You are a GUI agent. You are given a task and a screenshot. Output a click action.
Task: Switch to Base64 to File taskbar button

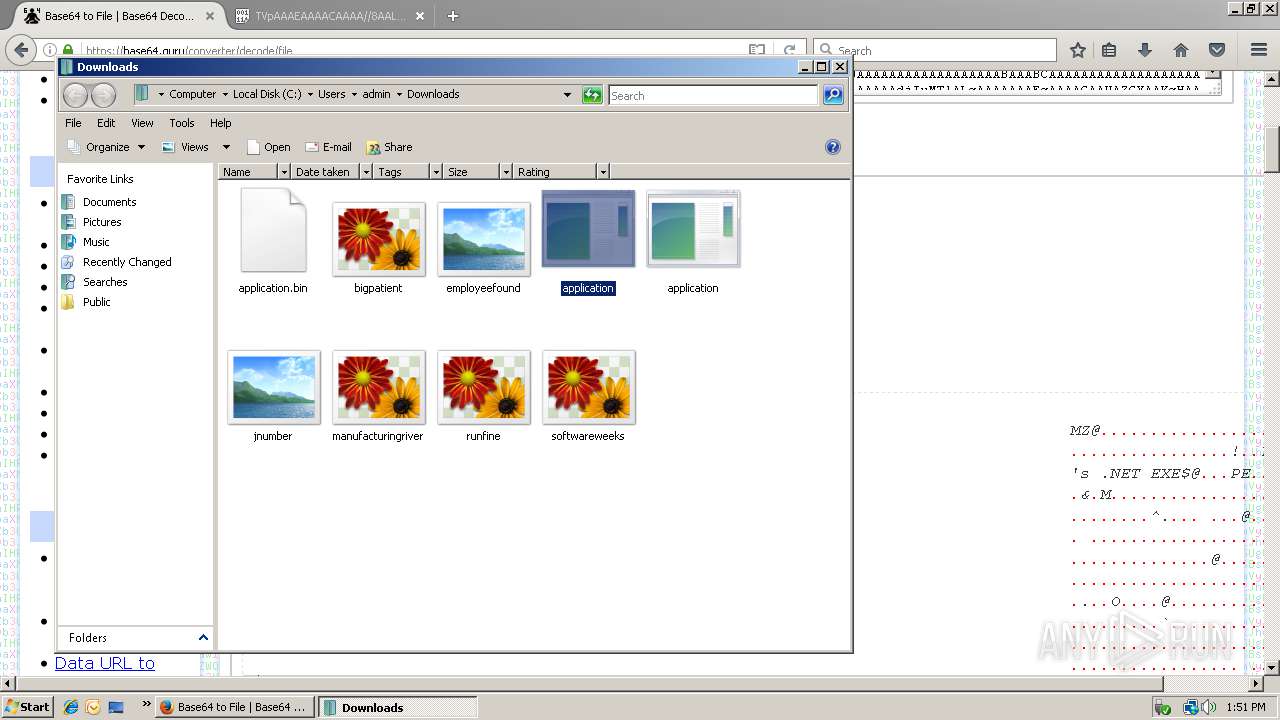(x=235, y=707)
